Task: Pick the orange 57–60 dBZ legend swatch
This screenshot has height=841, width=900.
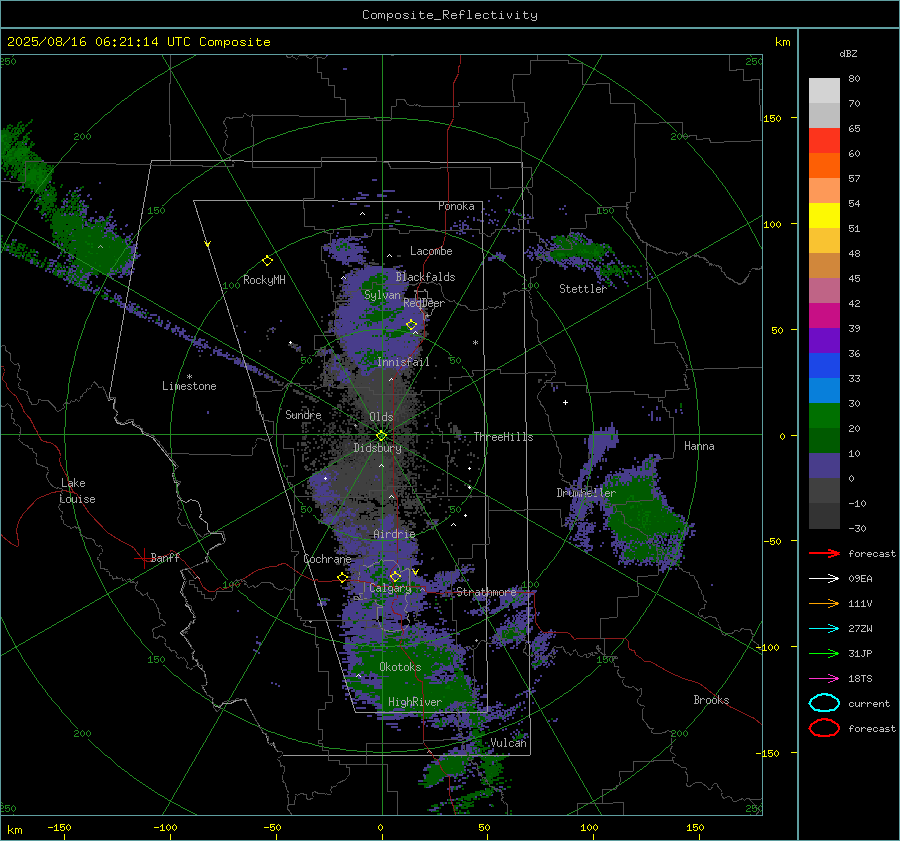Action: click(x=824, y=165)
